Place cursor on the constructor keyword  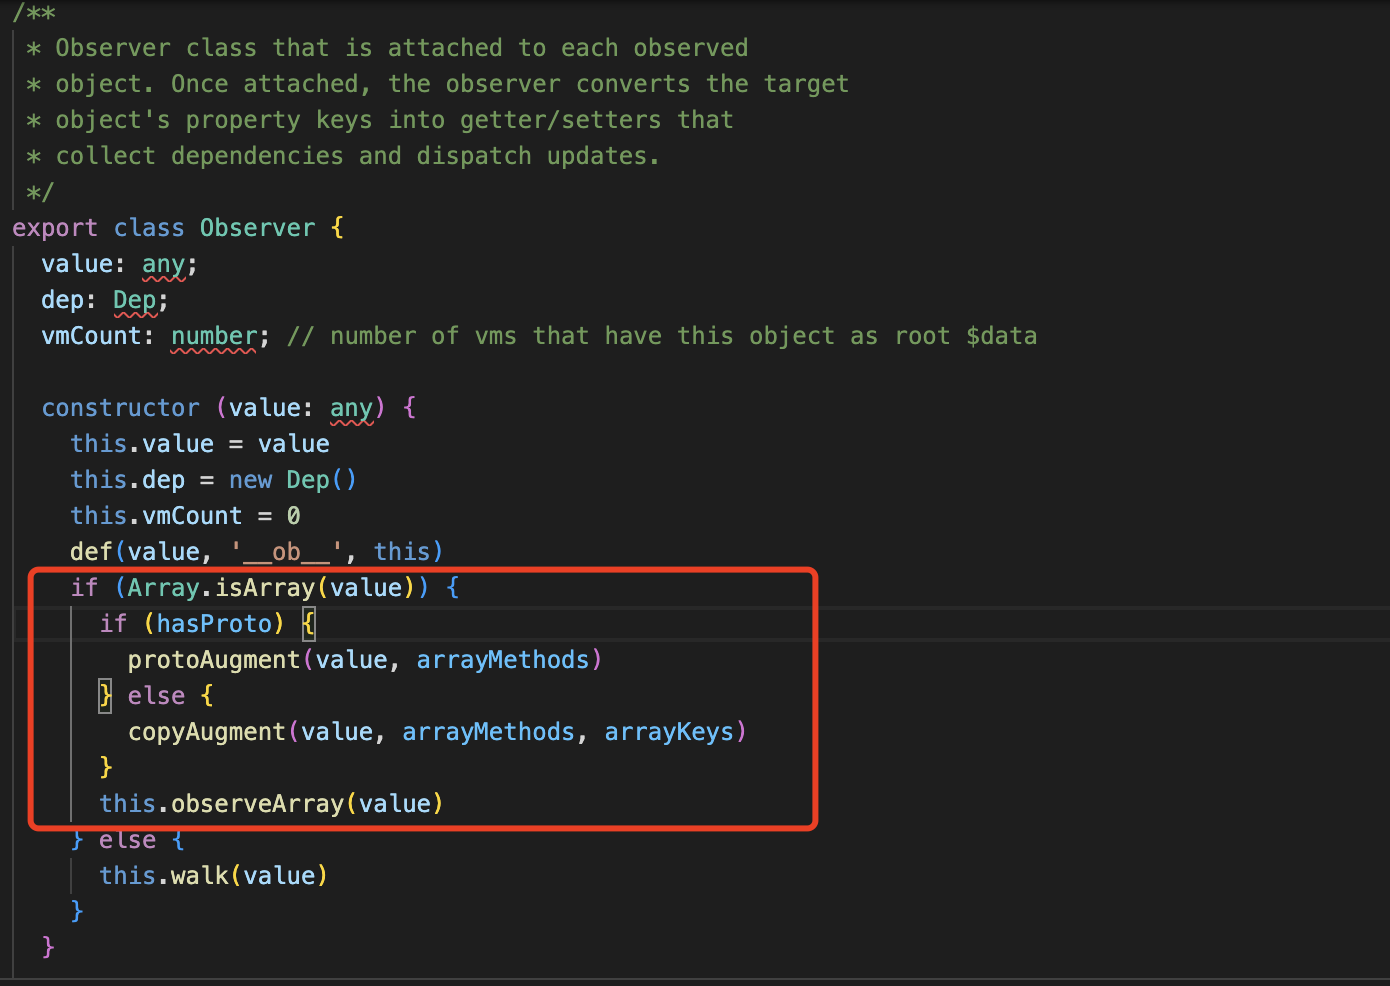click(x=120, y=408)
